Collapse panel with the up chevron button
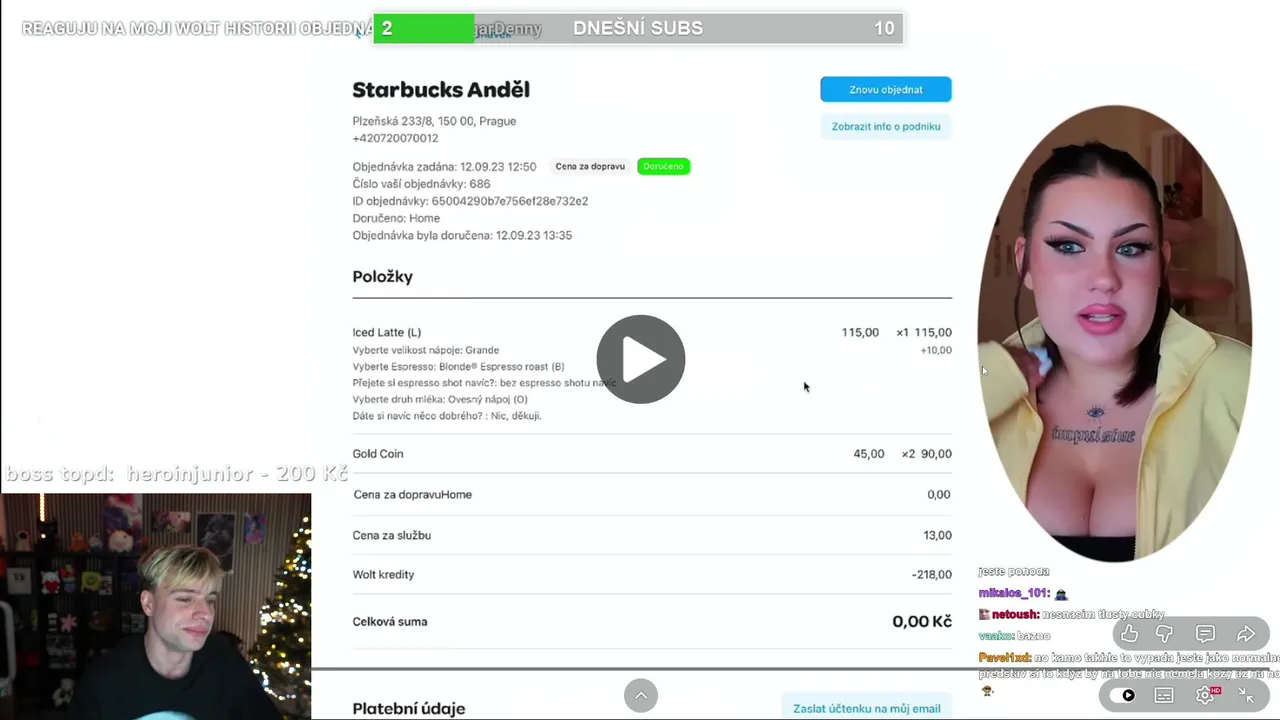 pos(641,695)
